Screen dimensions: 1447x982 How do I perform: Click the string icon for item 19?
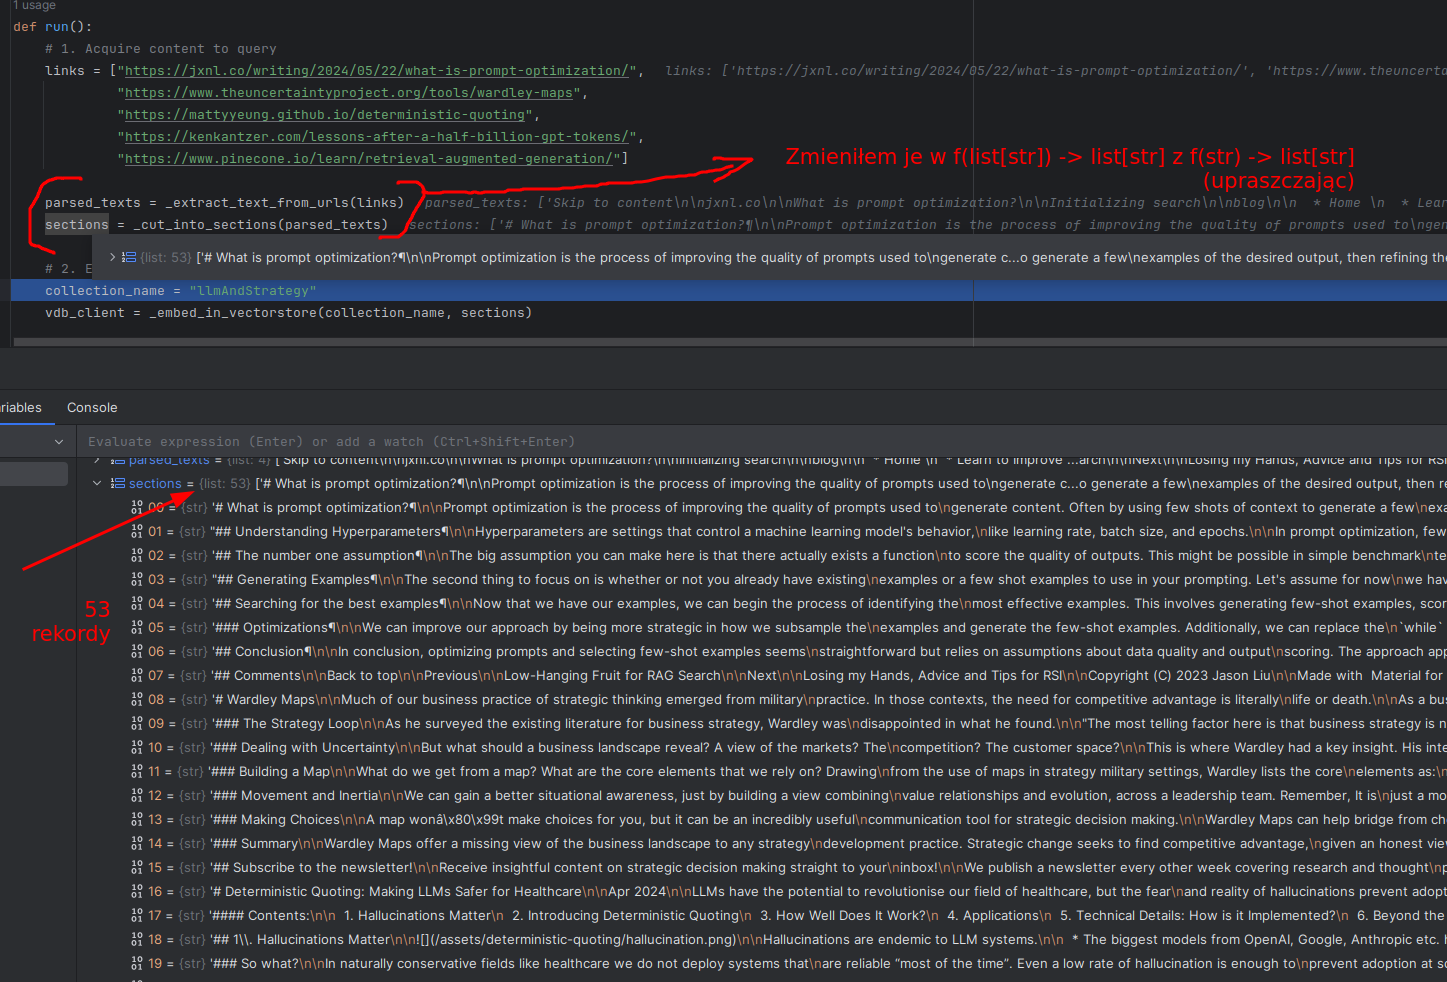(137, 964)
